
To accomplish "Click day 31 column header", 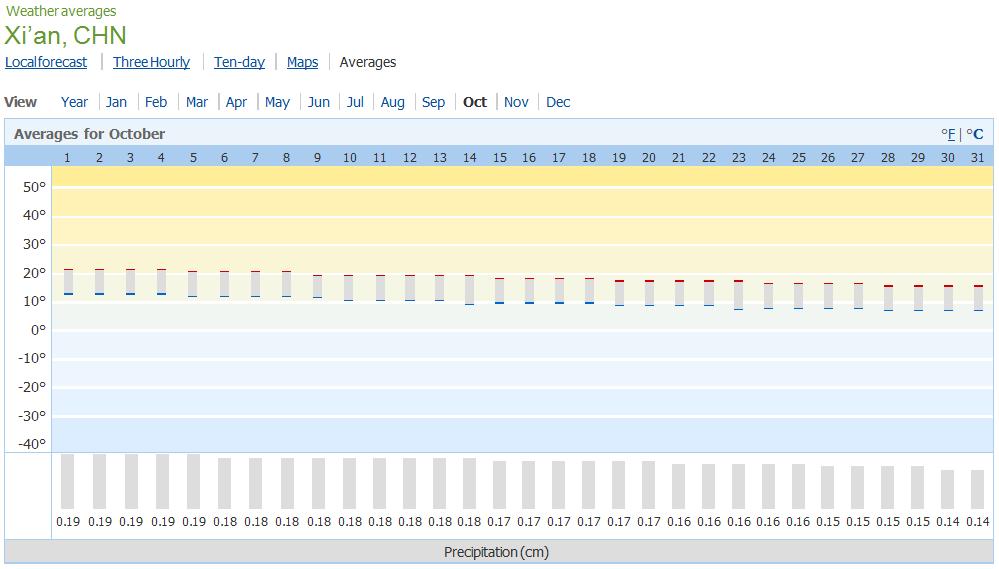I will click(978, 157).
